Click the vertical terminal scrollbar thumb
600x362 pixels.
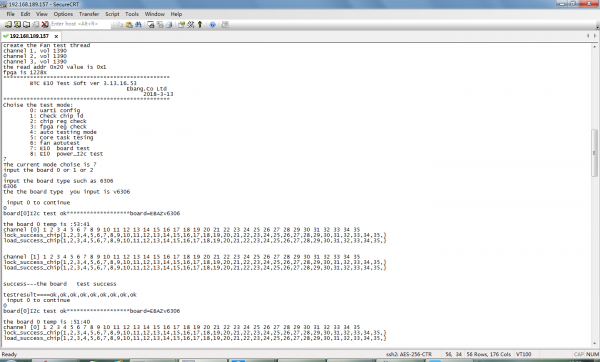point(594,153)
